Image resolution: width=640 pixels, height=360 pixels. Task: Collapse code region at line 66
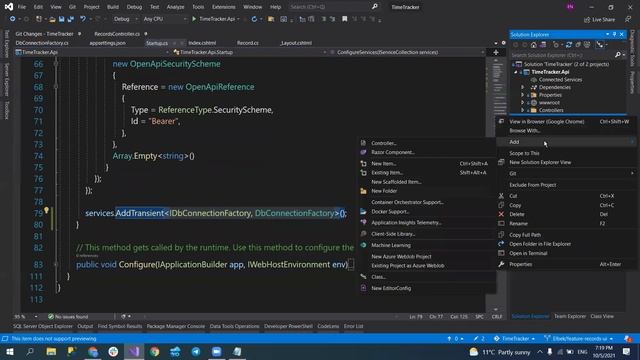click(56, 64)
